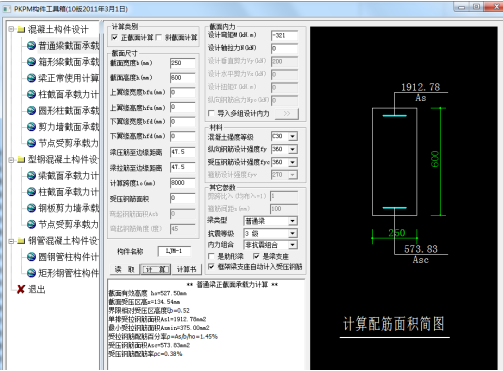503x371 pixels.
Task: Click the 截面宽度b input field
Action: point(183,63)
